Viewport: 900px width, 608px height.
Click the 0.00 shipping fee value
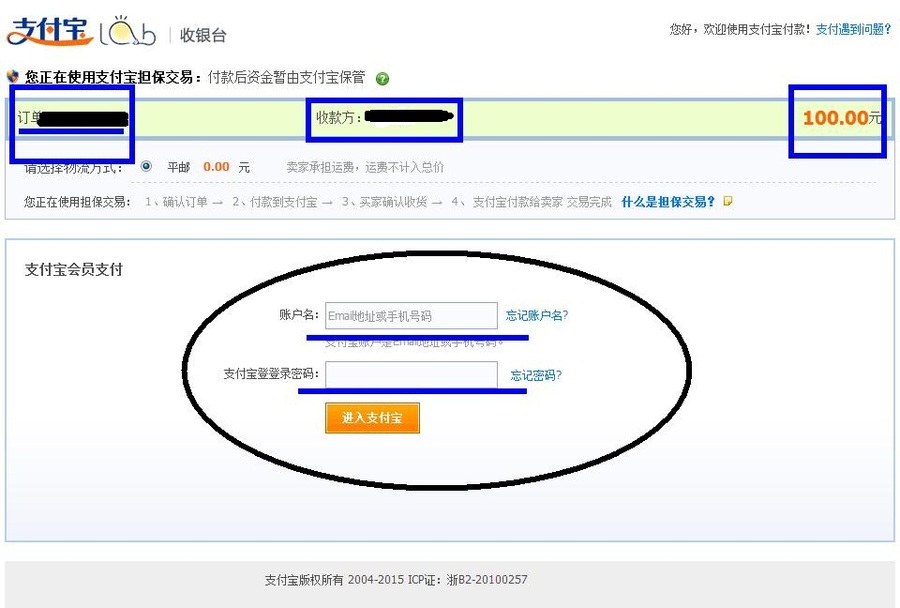click(216, 167)
